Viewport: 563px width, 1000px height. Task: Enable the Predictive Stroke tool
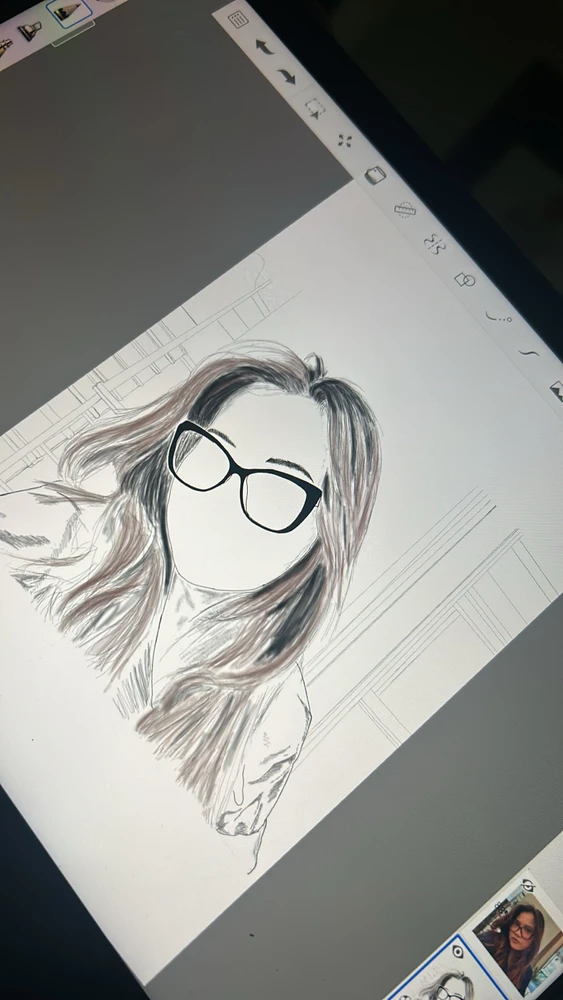pos(497,316)
